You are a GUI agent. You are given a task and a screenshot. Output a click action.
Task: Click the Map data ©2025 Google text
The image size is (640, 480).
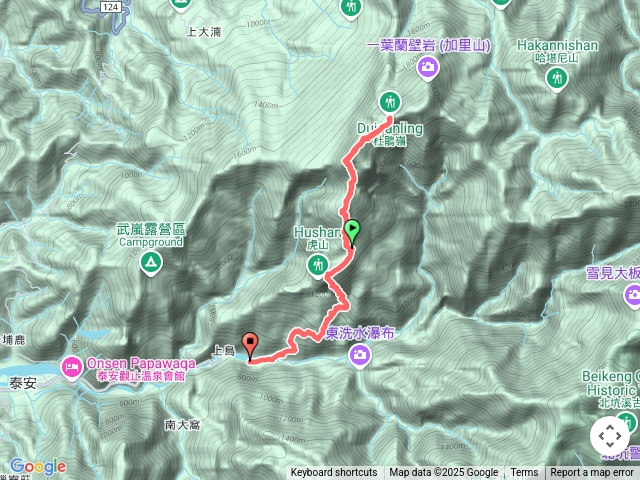click(444, 473)
